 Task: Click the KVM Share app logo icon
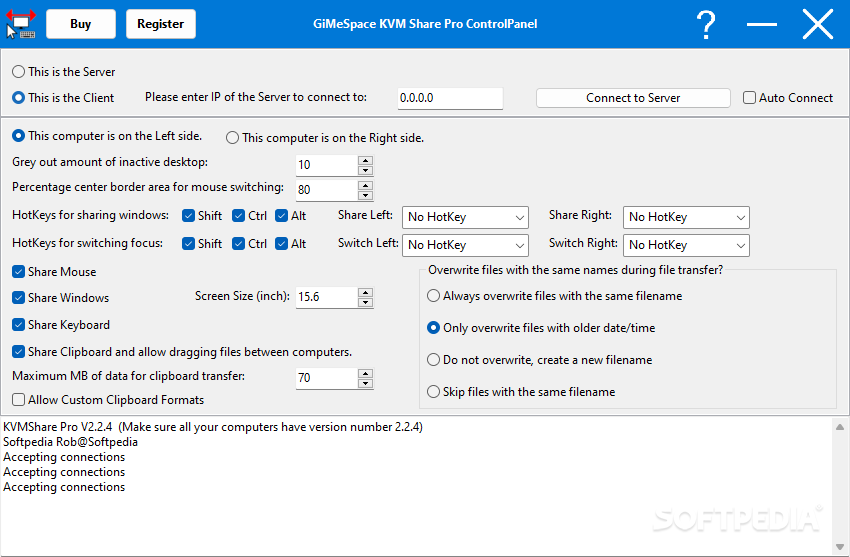point(21,24)
